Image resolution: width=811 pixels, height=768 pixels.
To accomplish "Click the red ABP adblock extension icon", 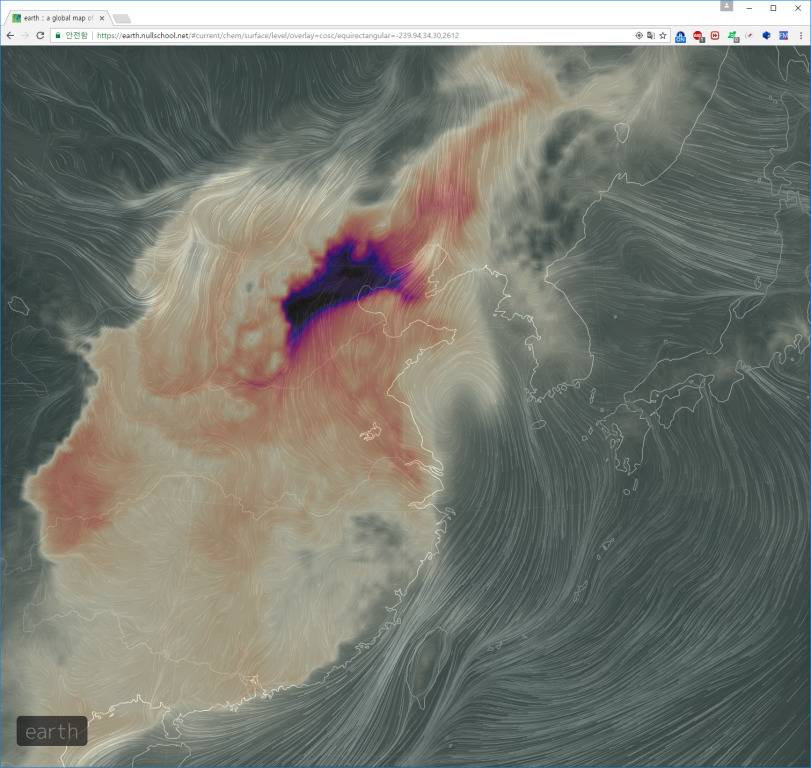I will click(x=698, y=35).
